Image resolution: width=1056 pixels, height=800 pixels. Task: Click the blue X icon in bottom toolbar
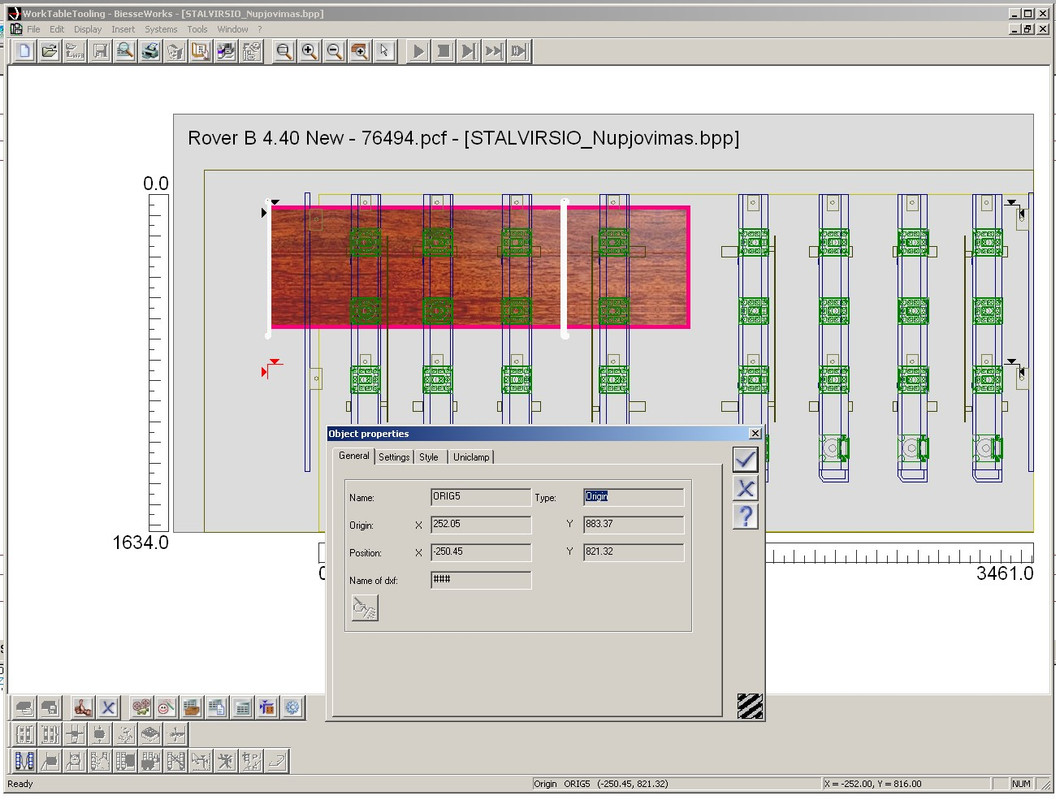(x=108, y=708)
